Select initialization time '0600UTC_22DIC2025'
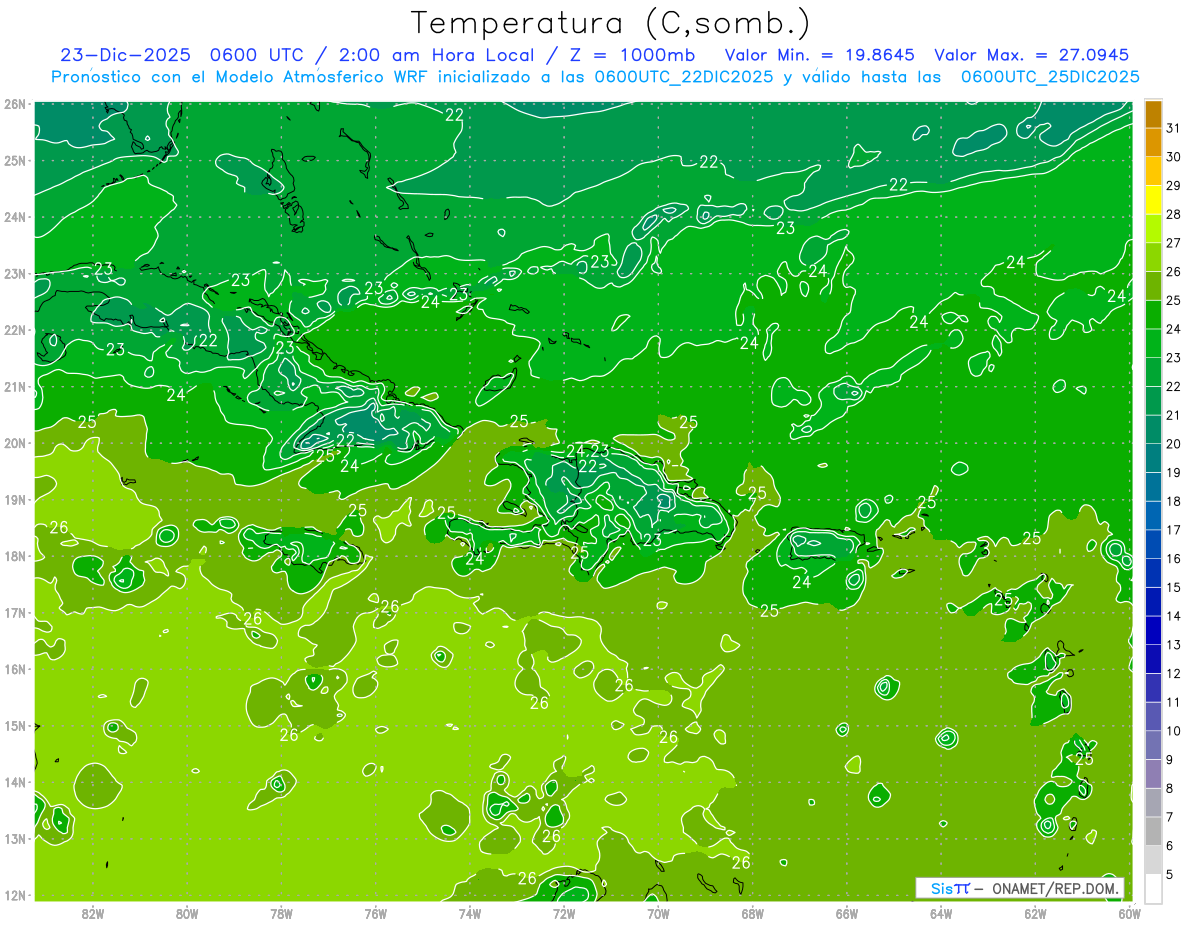This screenshot has height=927, width=1200. click(684, 77)
